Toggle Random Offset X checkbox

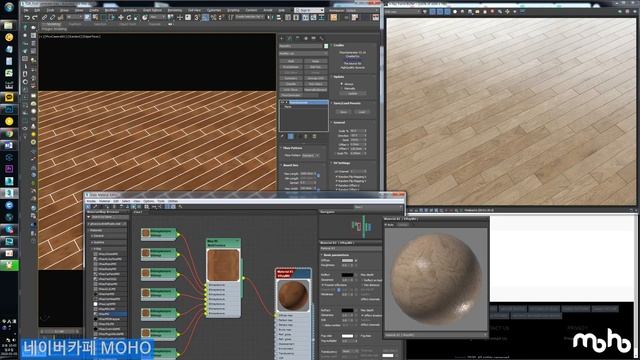(337, 185)
